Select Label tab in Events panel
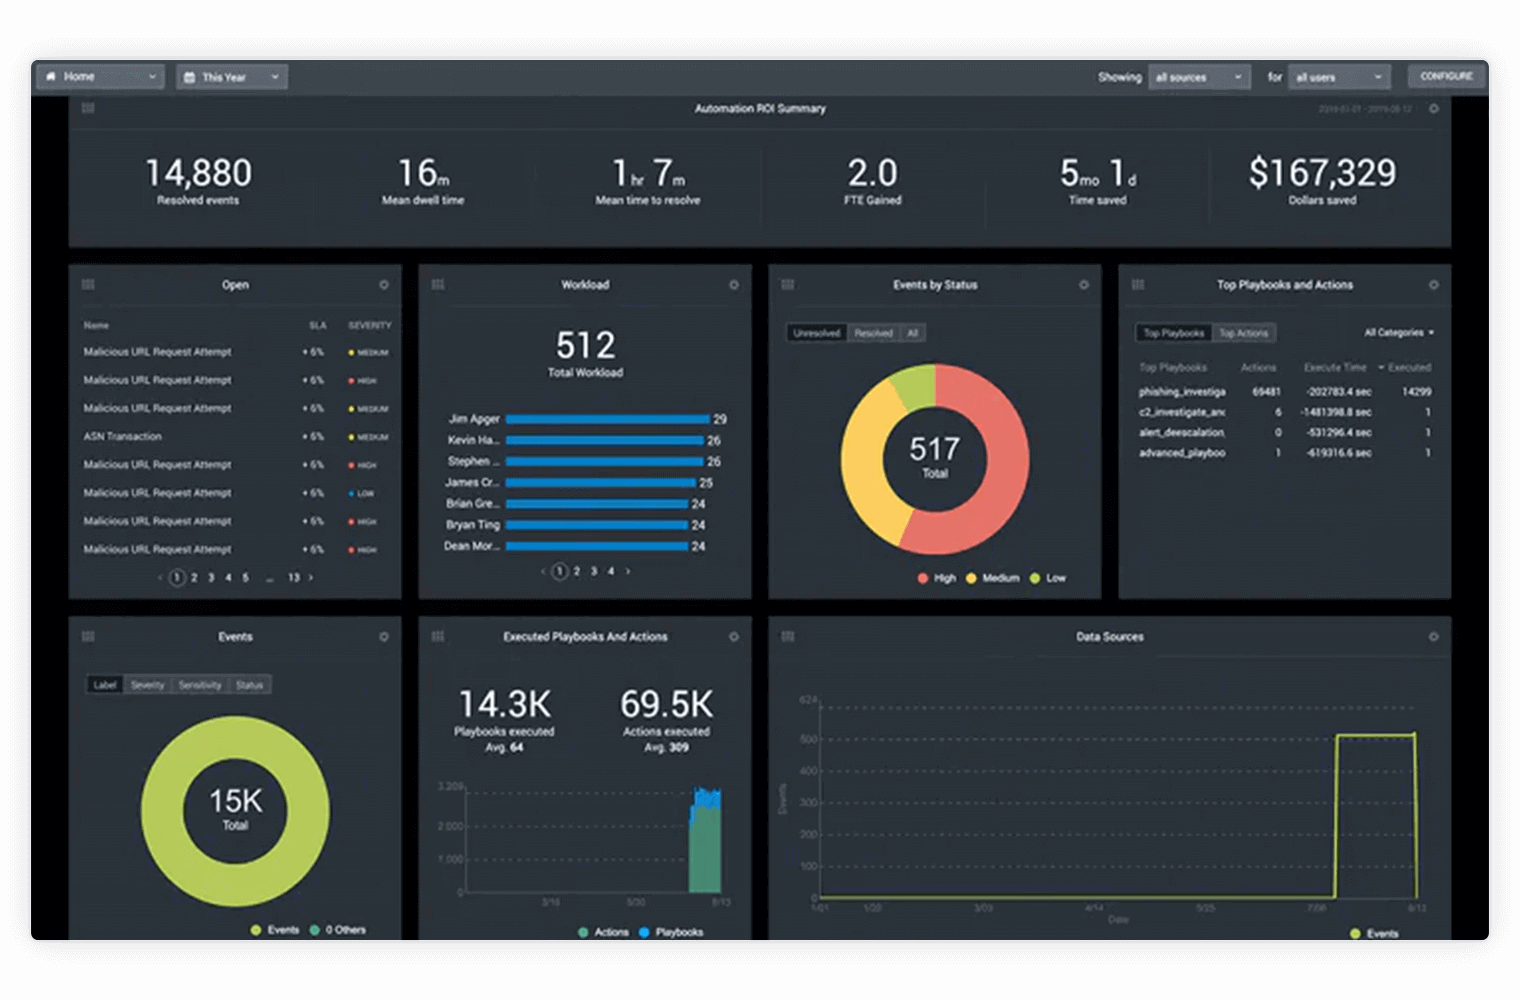The width and height of the screenshot is (1520, 1000). [105, 685]
